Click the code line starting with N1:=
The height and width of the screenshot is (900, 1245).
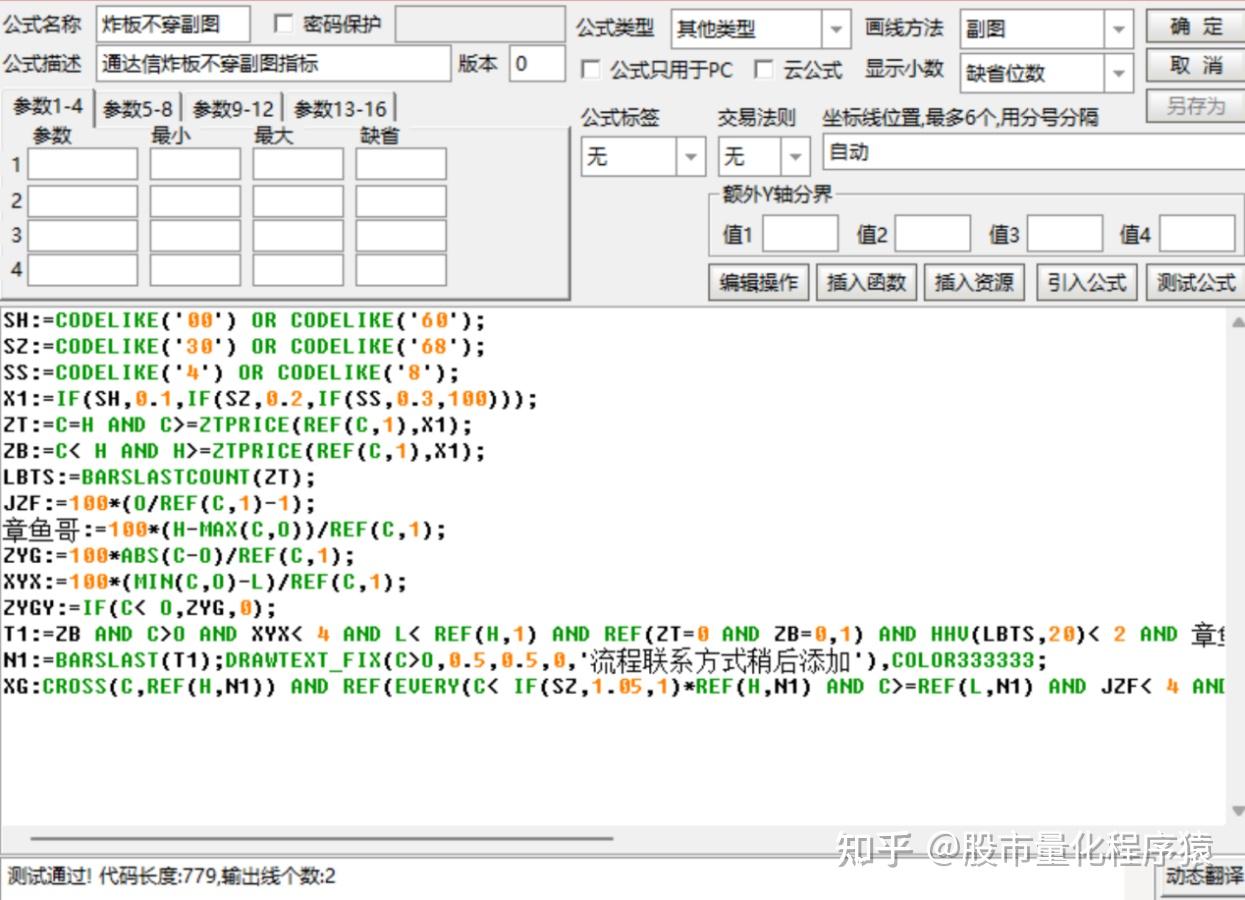525,660
